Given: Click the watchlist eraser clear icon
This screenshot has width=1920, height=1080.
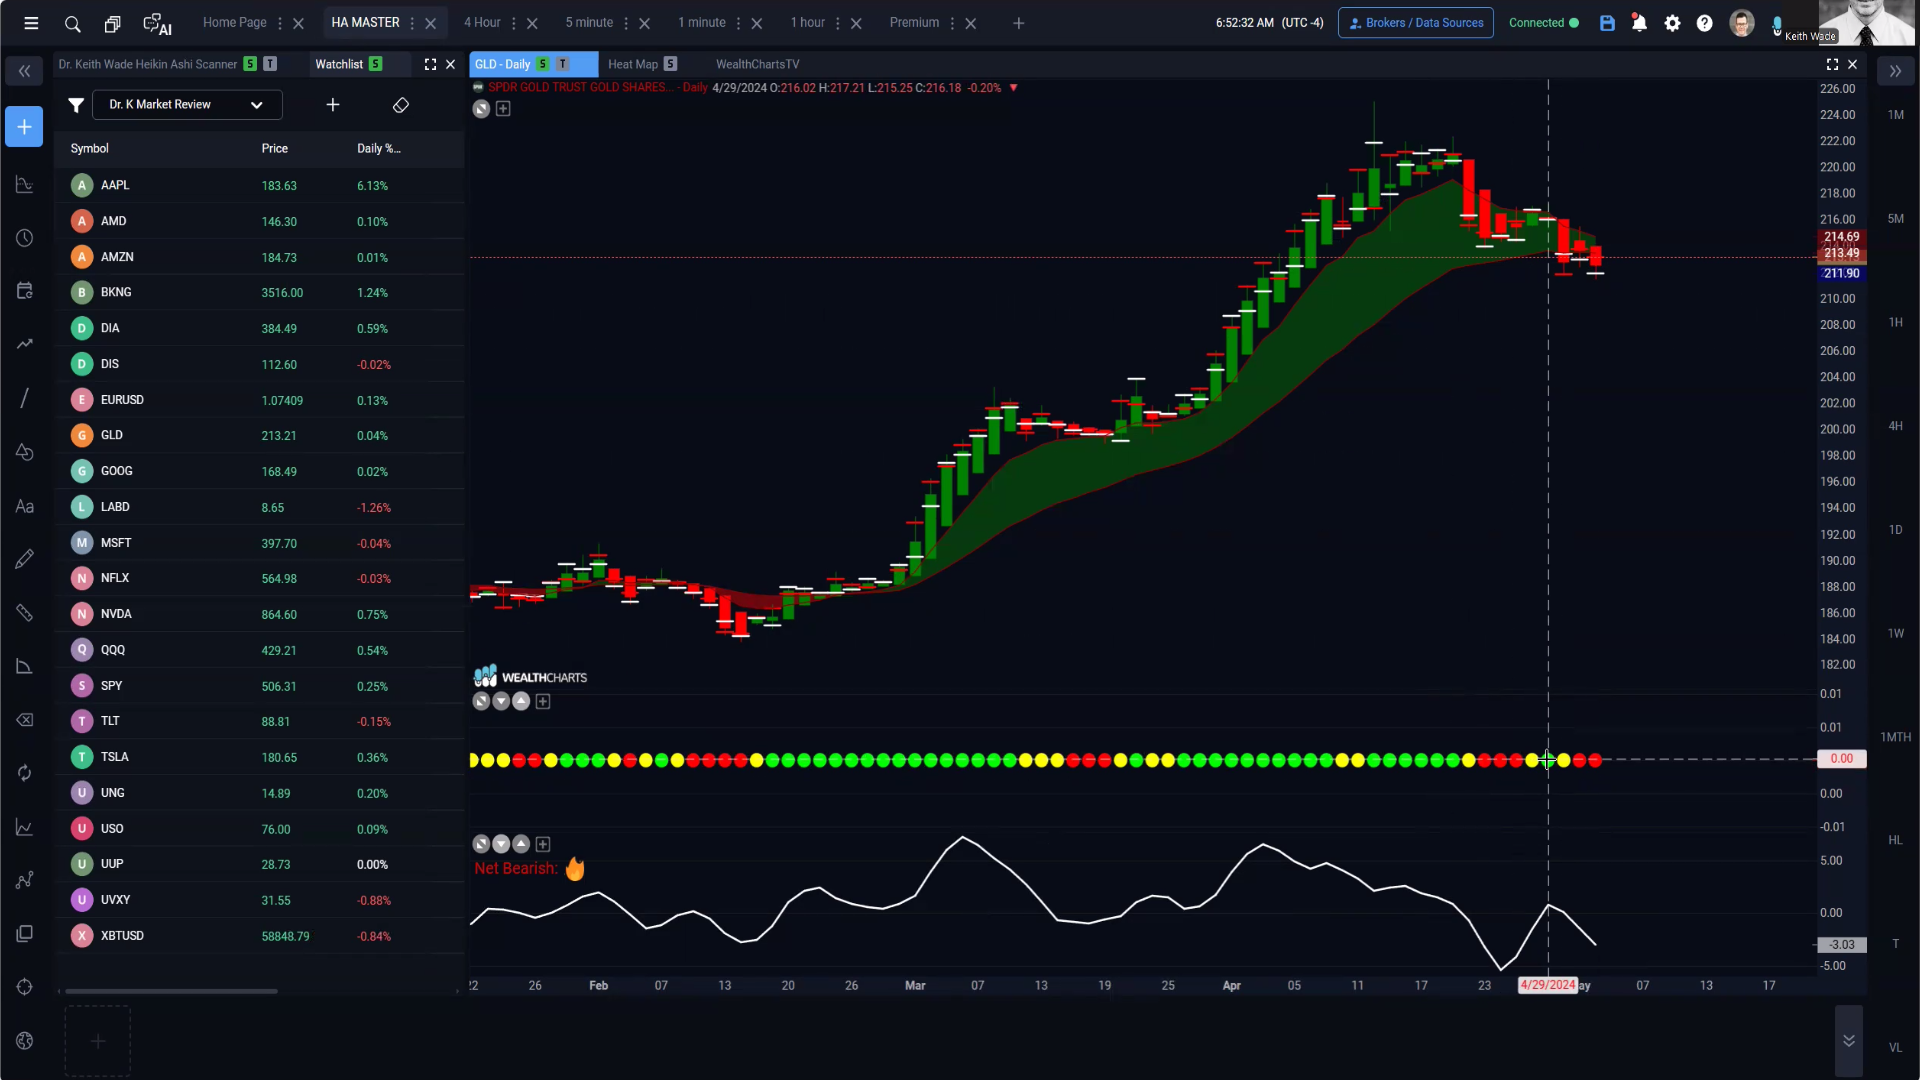Looking at the screenshot, I should [401, 105].
